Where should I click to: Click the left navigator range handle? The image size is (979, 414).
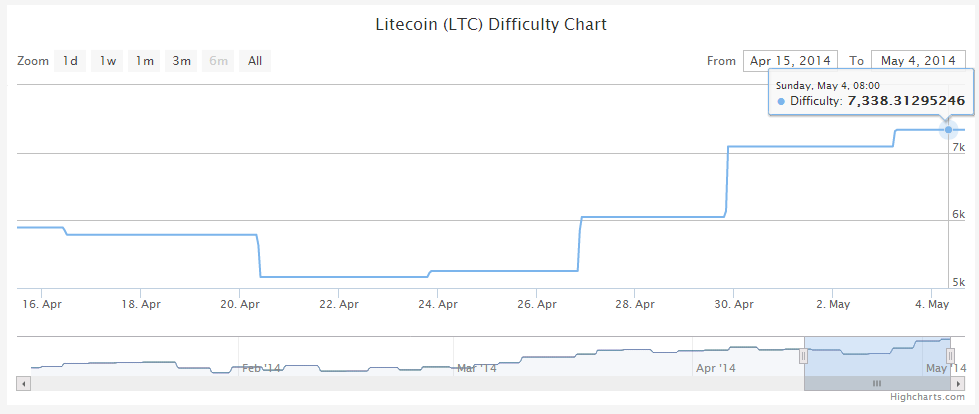click(803, 356)
